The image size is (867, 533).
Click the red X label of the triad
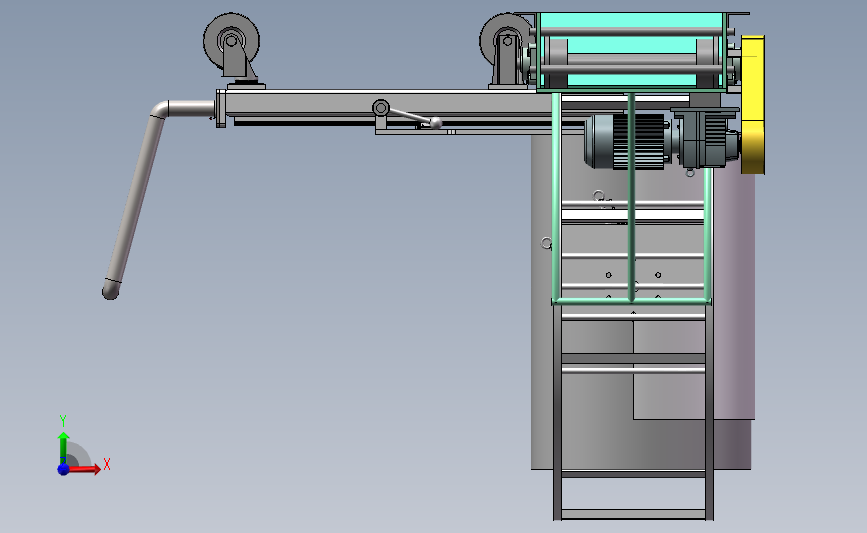click(x=107, y=464)
